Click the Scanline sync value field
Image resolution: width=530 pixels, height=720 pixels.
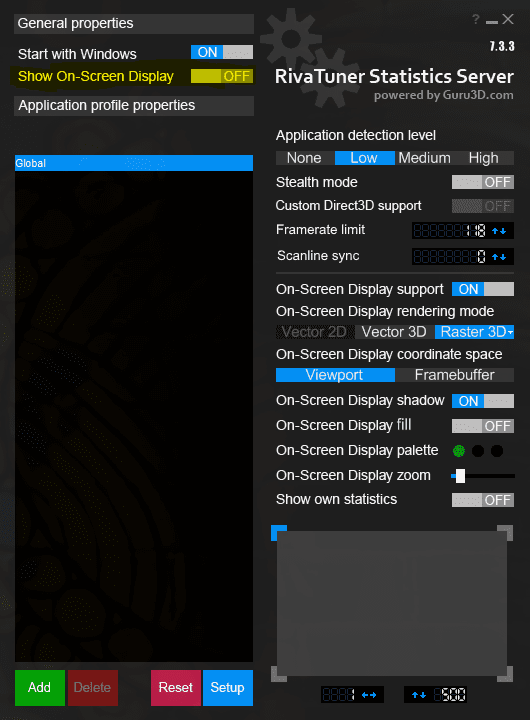pos(450,257)
